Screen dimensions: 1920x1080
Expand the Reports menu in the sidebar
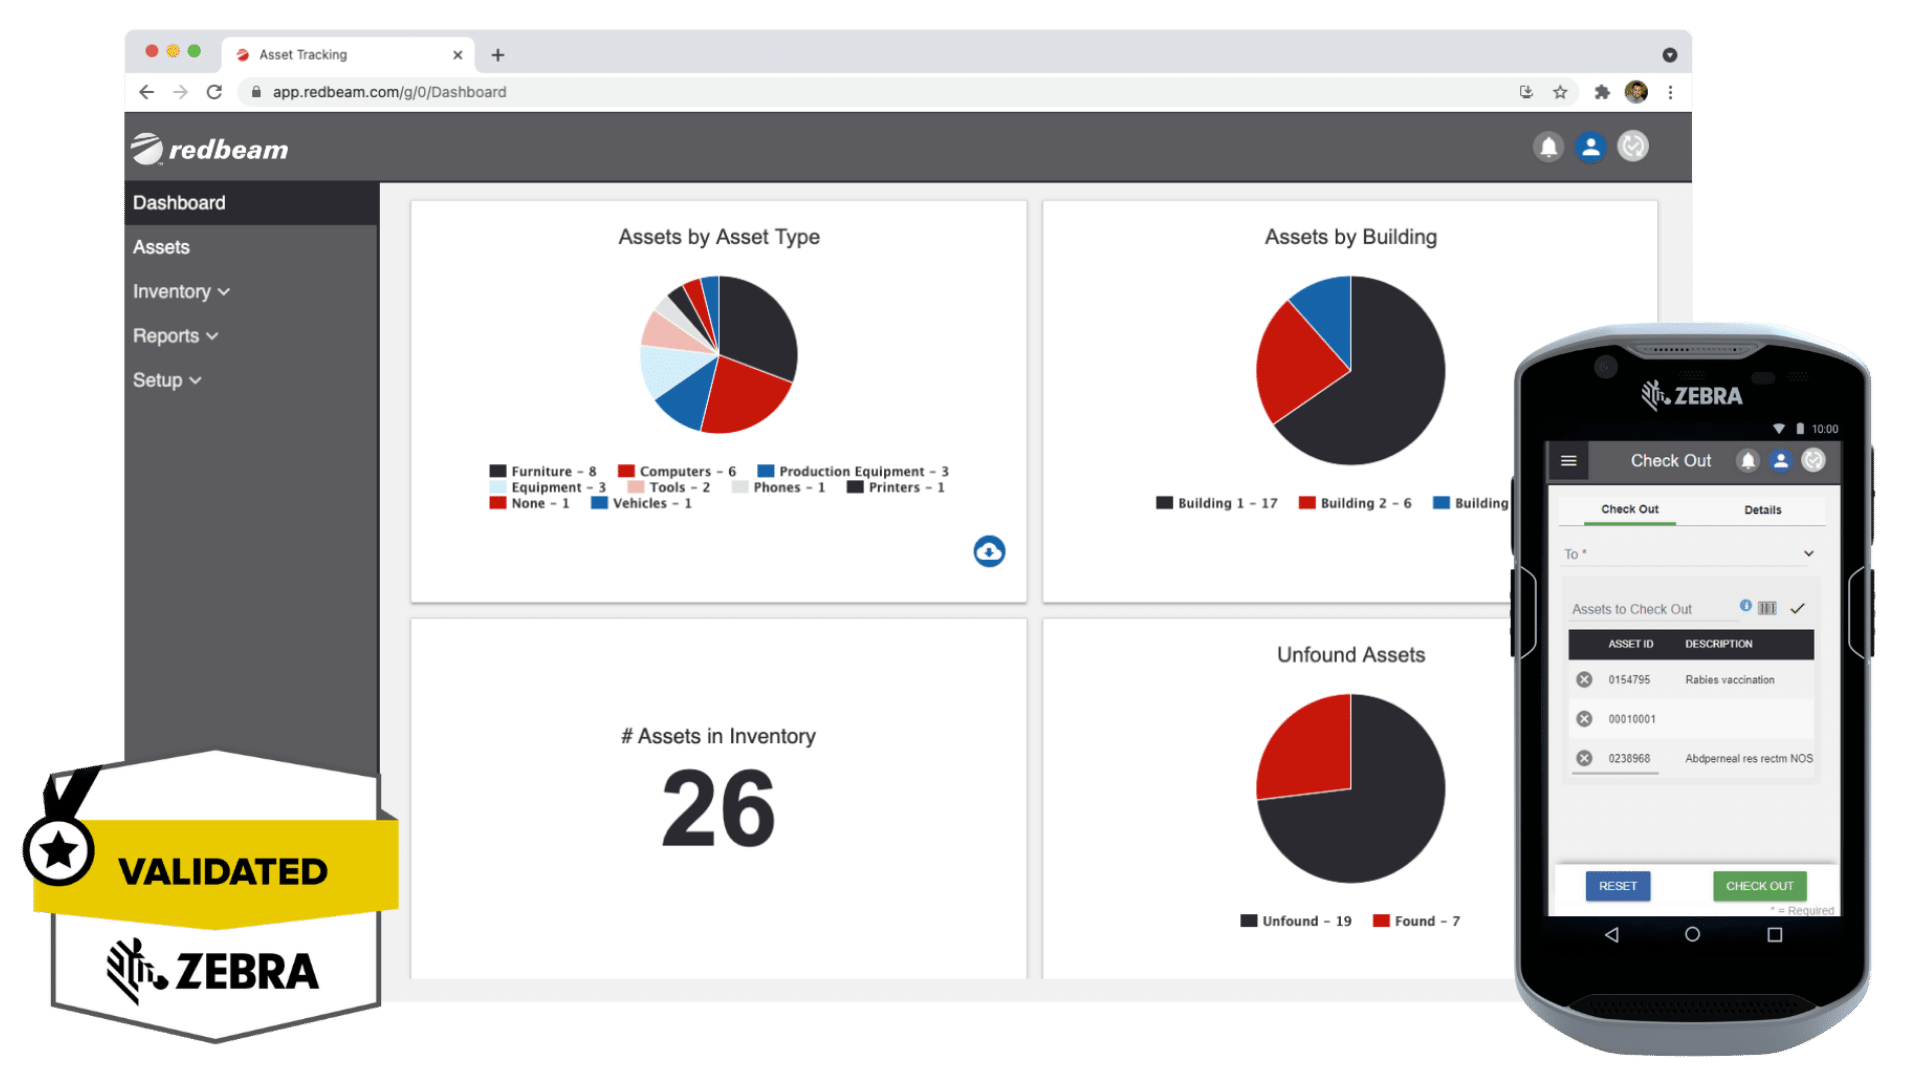pos(176,335)
